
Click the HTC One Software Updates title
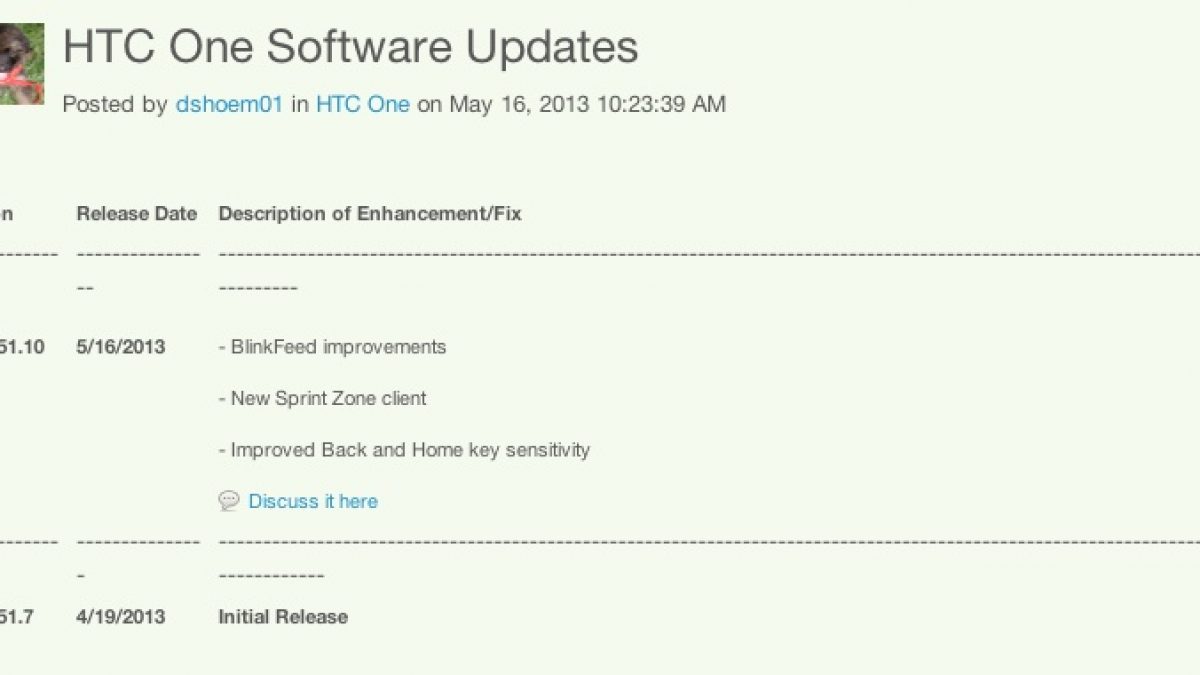click(x=350, y=47)
